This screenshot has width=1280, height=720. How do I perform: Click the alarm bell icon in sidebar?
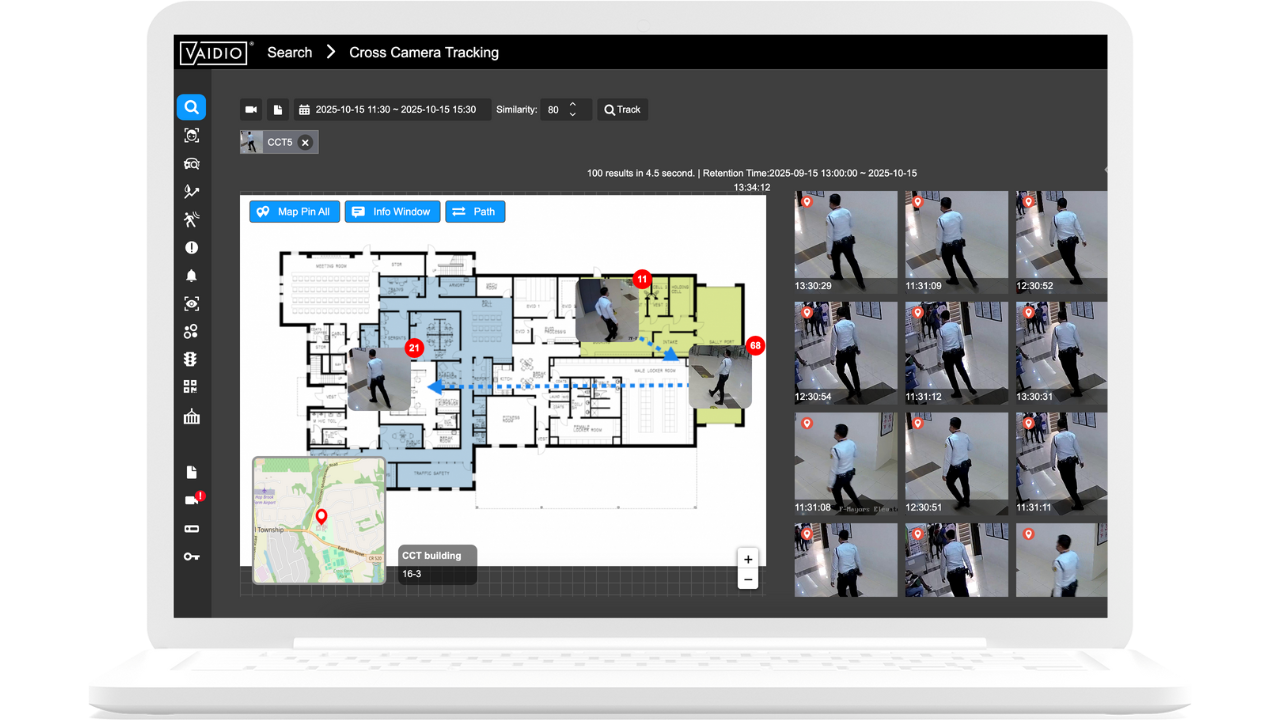click(x=191, y=275)
